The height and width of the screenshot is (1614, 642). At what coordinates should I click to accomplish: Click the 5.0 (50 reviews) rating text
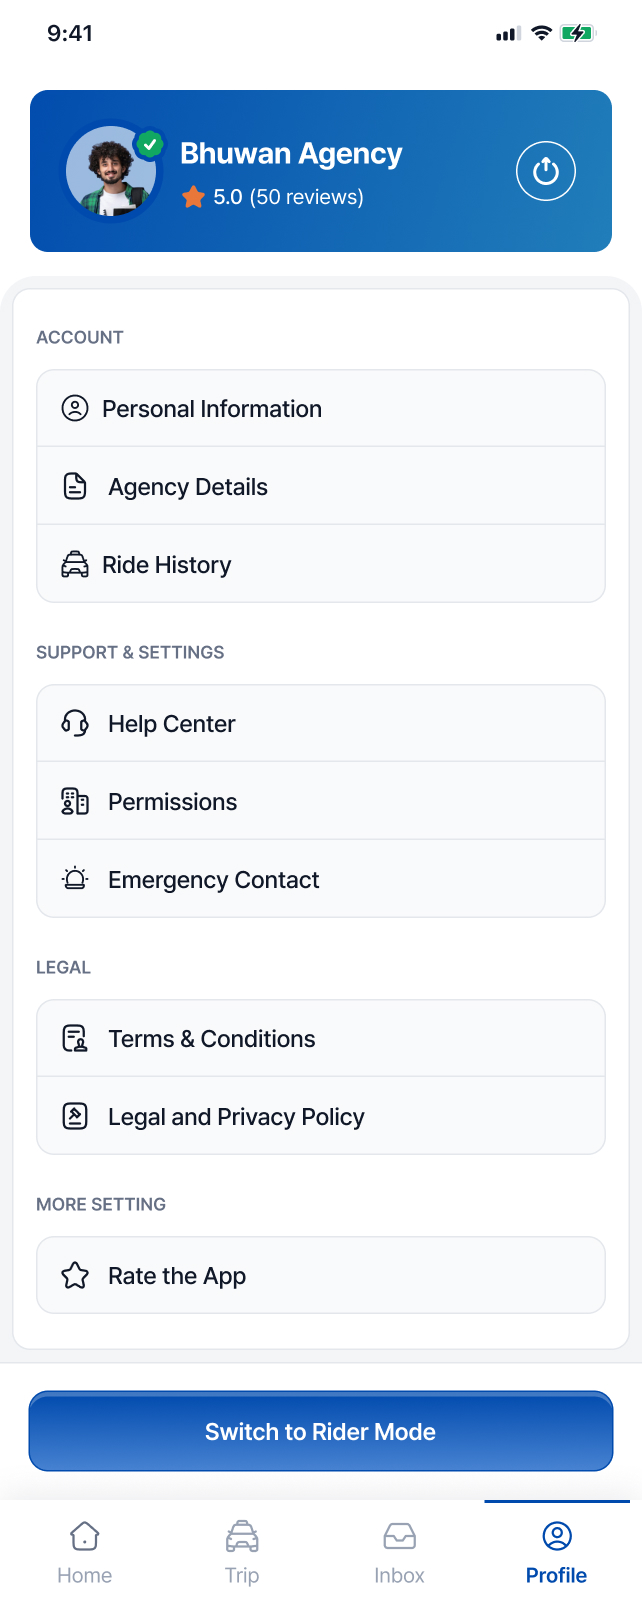(288, 197)
